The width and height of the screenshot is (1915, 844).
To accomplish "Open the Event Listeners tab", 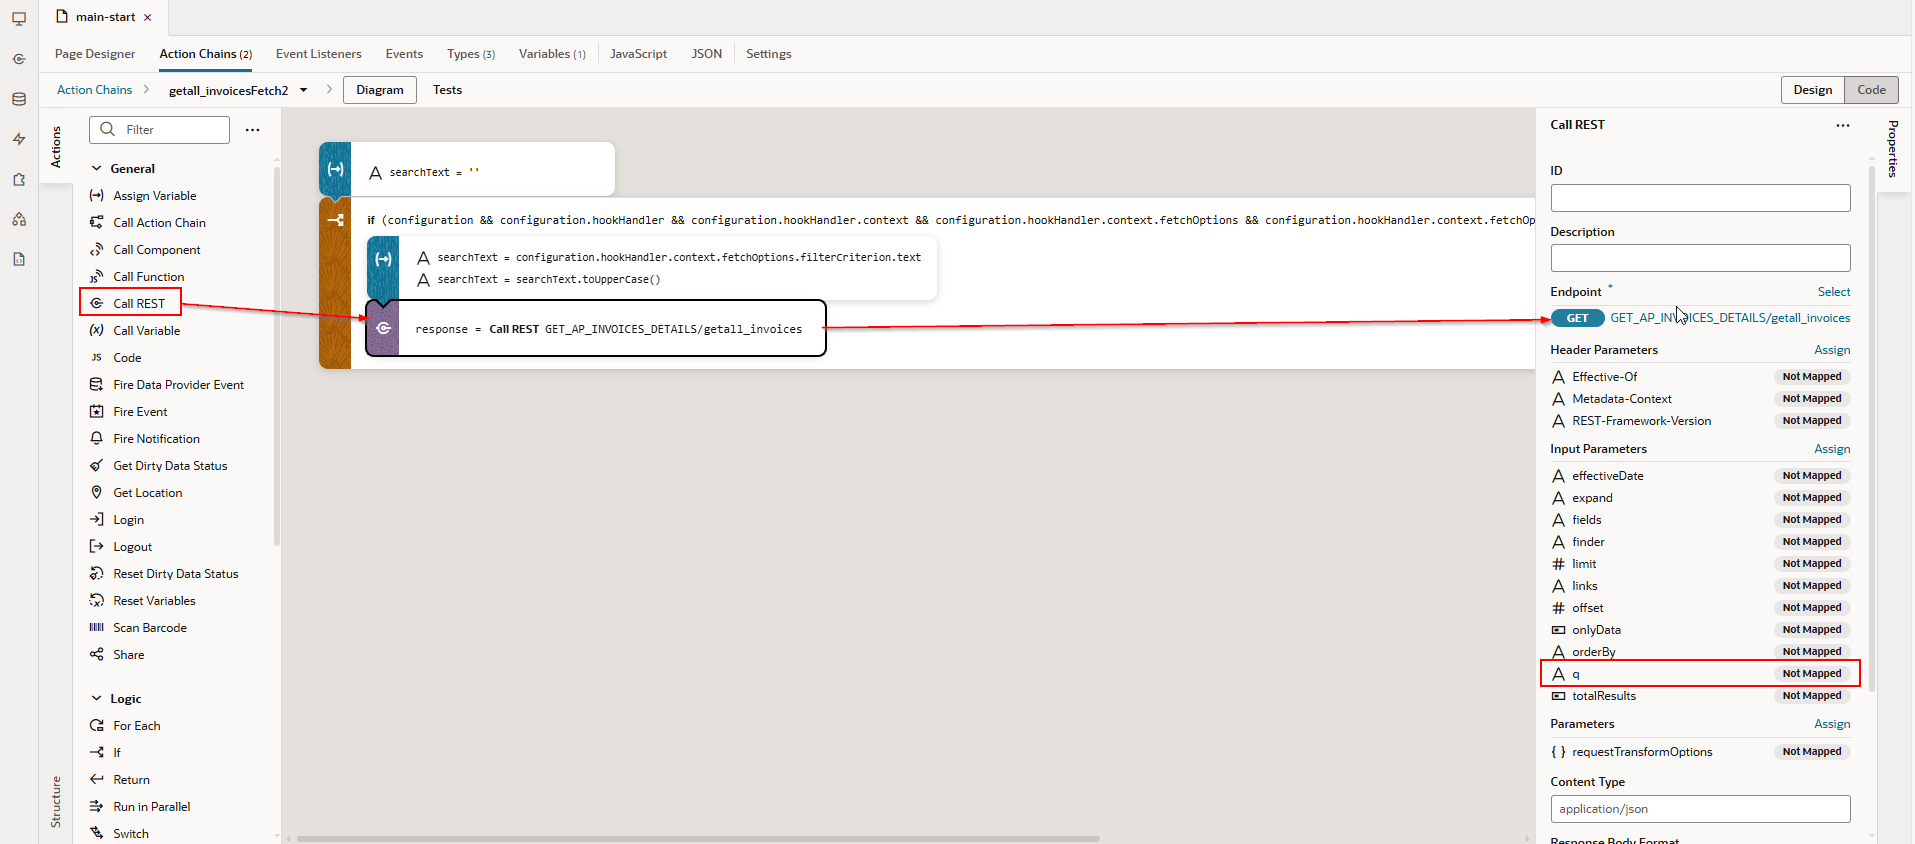I will (319, 54).
